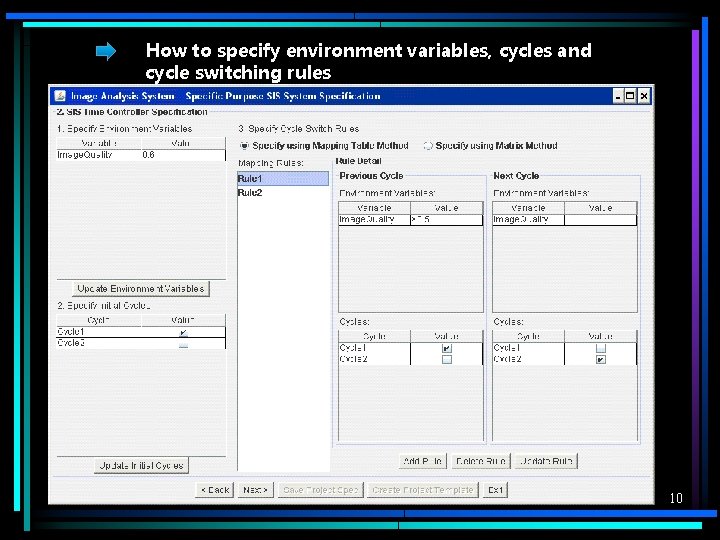Click Add Rule button
Screen dimensions: 720x540
[x=422, y=461]
